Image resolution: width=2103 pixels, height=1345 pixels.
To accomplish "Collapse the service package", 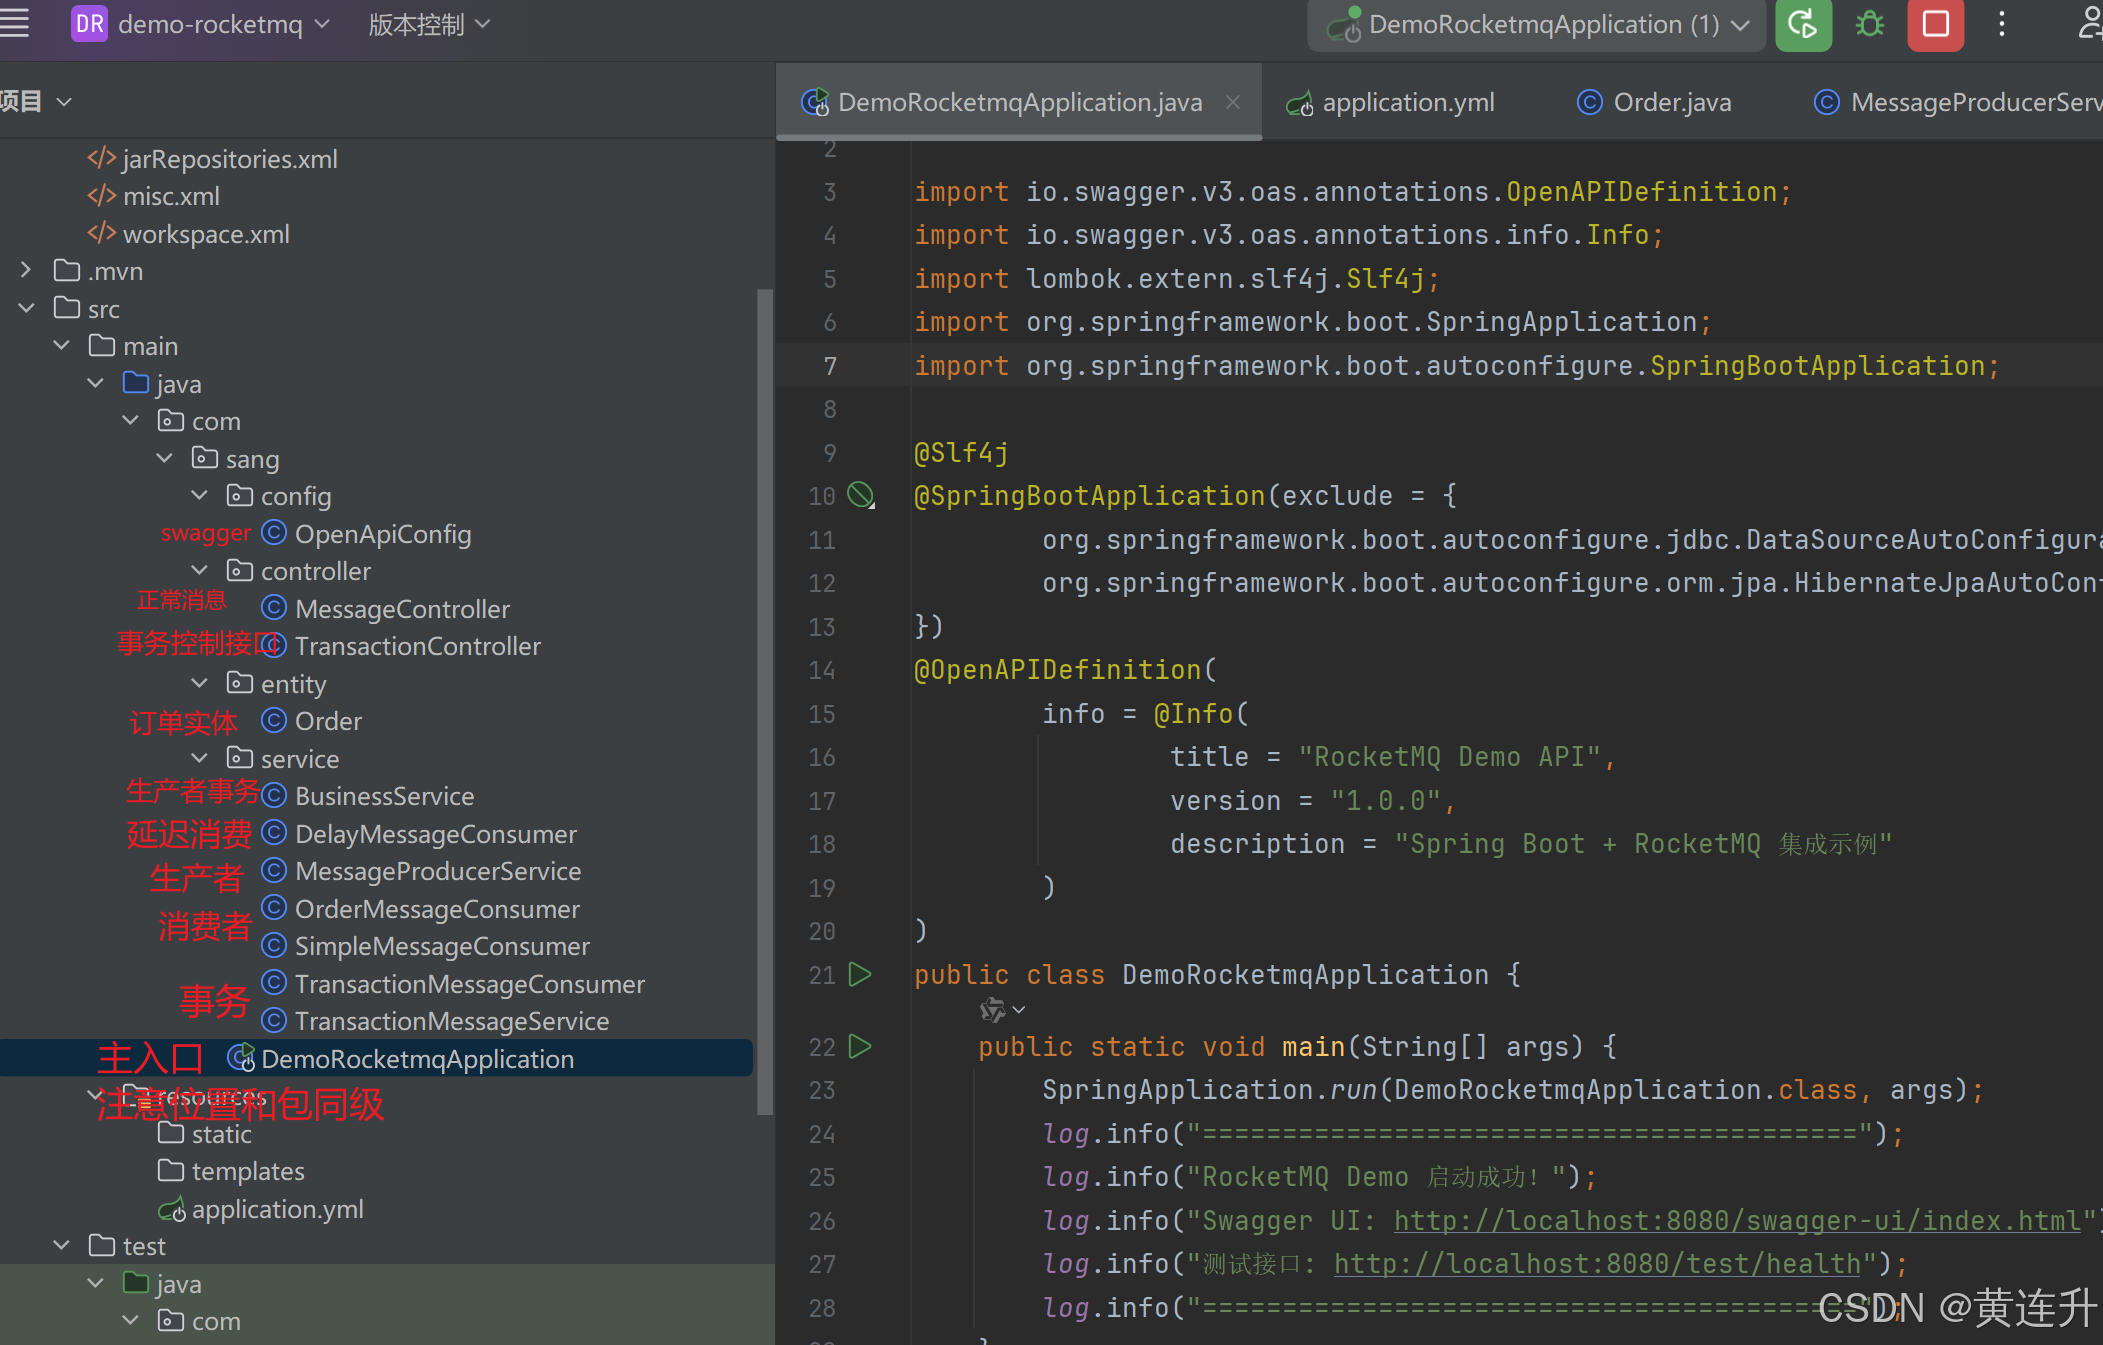I will pyautogui.click(x=200, y=758).
